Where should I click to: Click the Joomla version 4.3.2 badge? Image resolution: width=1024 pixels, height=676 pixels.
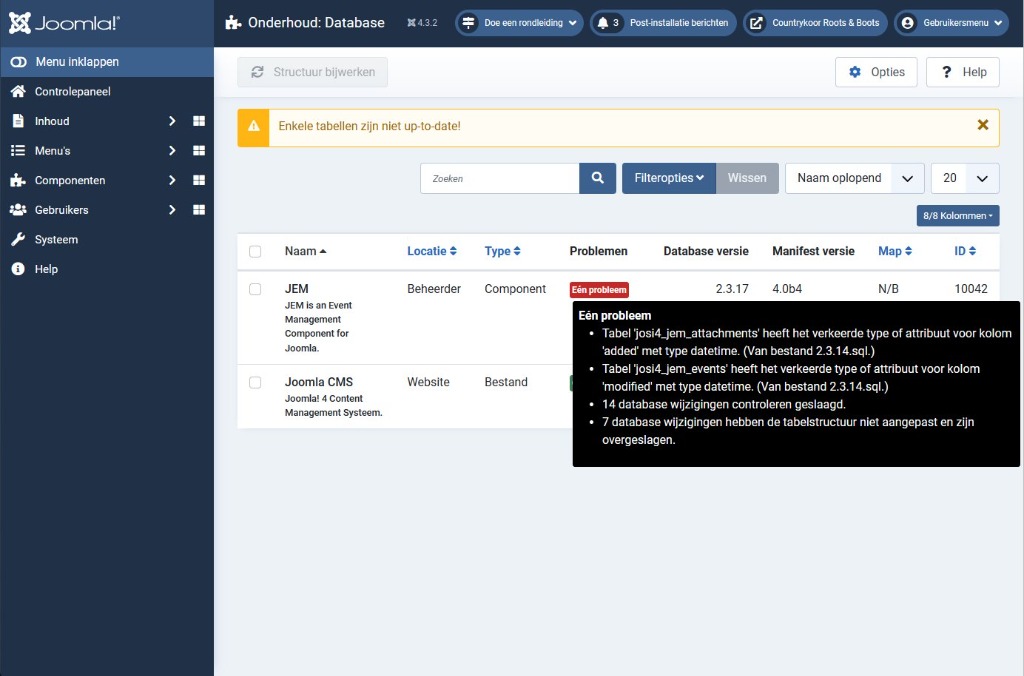422,23
